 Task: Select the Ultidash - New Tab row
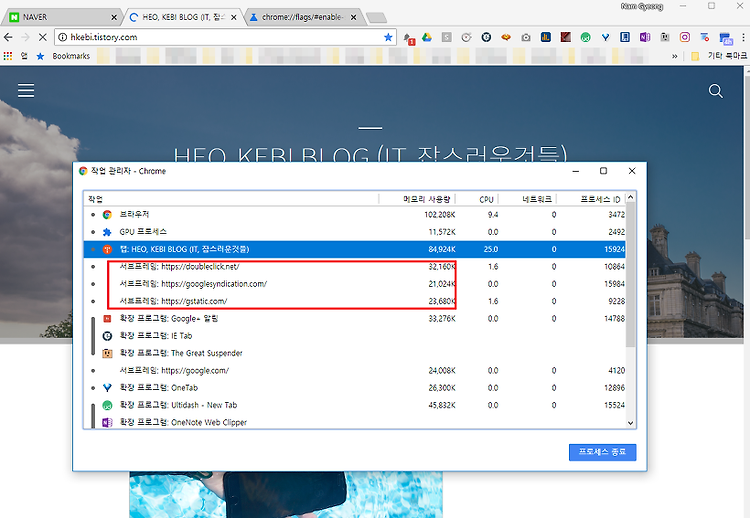(x=354, y=405)
